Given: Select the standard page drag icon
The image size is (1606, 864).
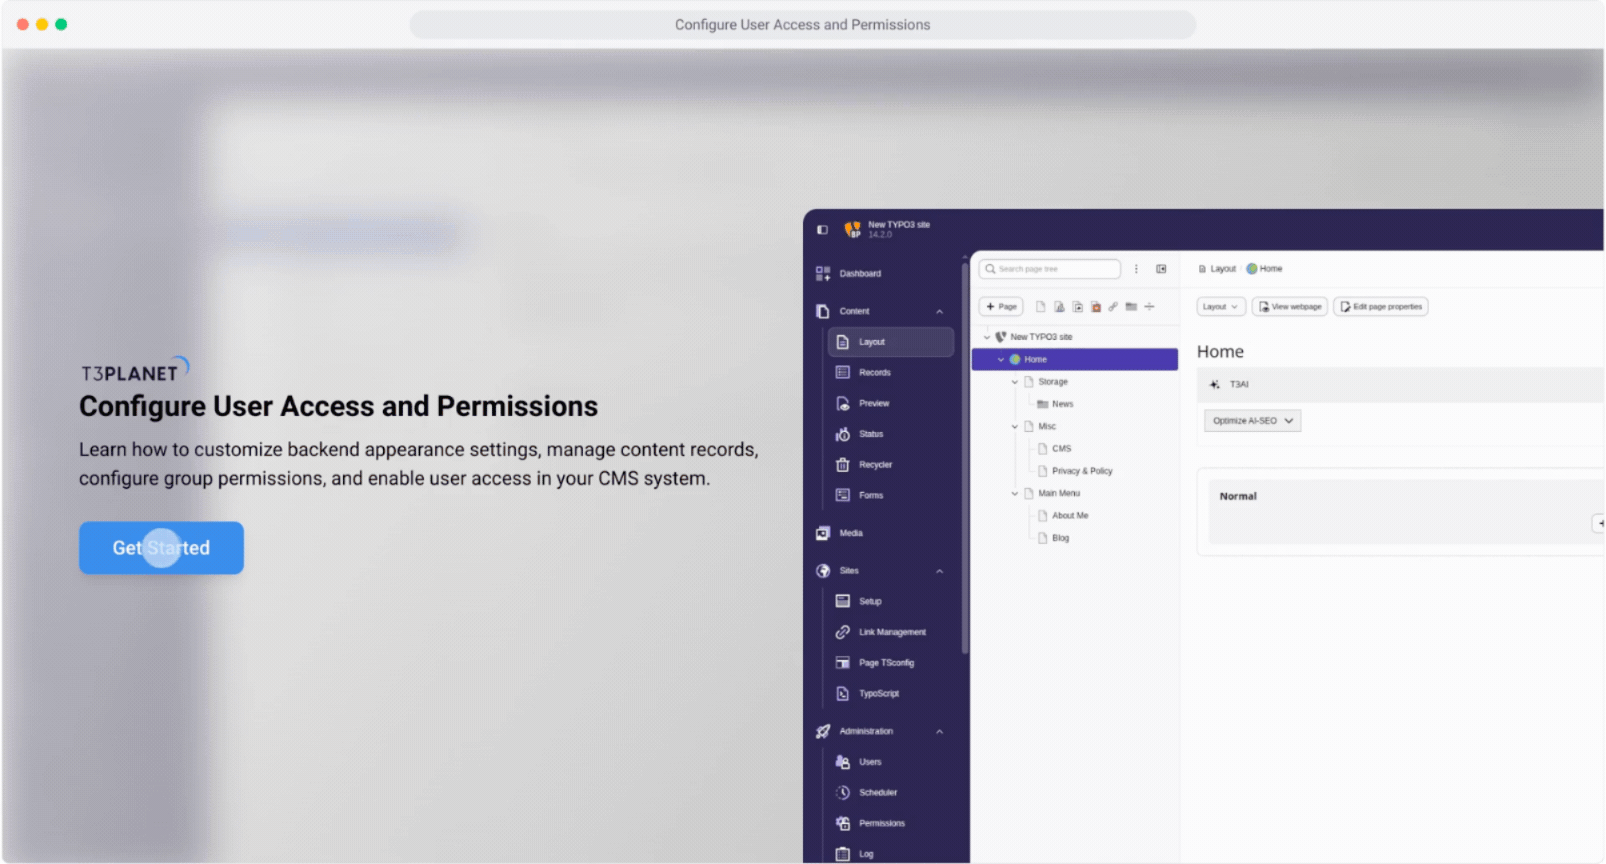Looking at the screenshot, I should [1040, 307].
